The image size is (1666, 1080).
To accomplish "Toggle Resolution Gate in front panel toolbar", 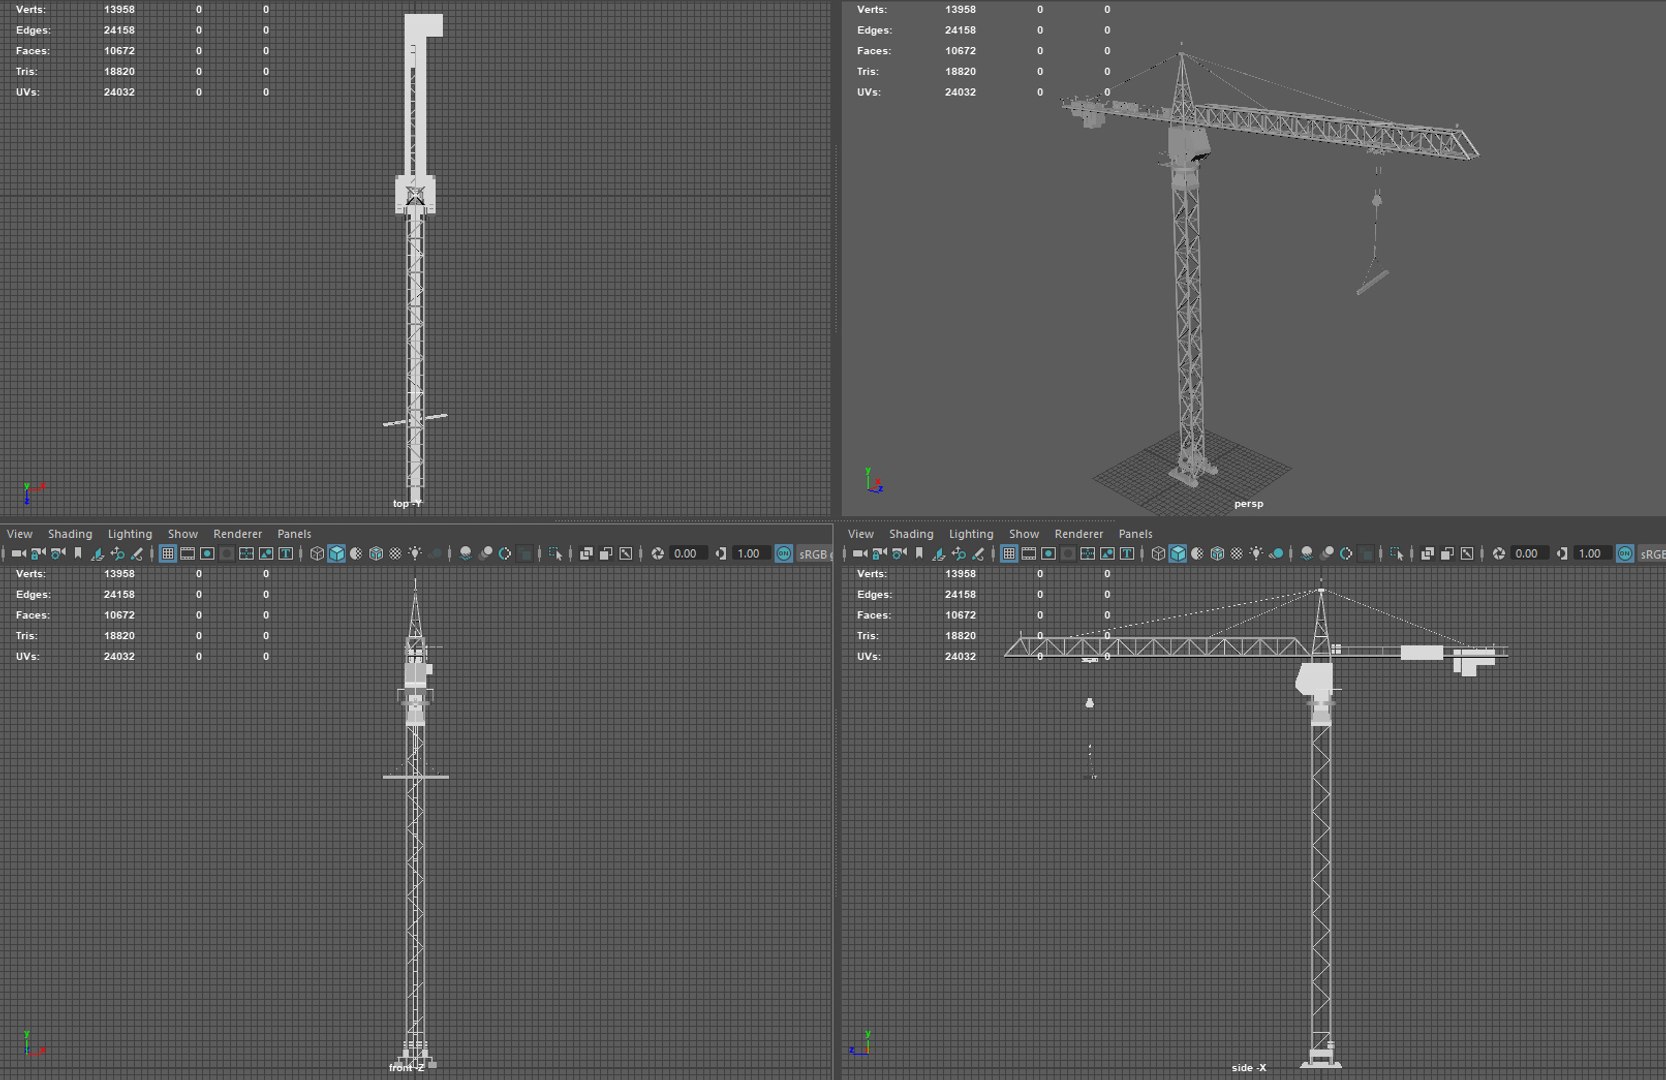I will coord(207,553).
